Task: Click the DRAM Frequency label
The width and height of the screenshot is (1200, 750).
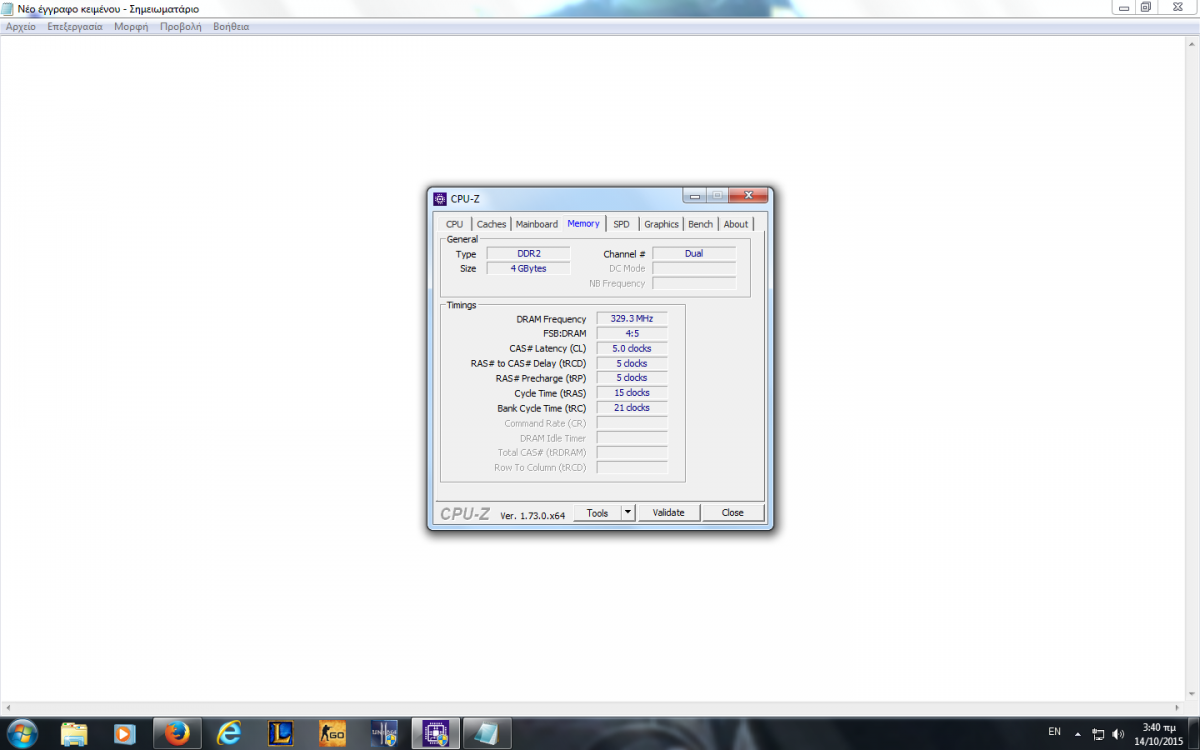Action: [551, 319]
